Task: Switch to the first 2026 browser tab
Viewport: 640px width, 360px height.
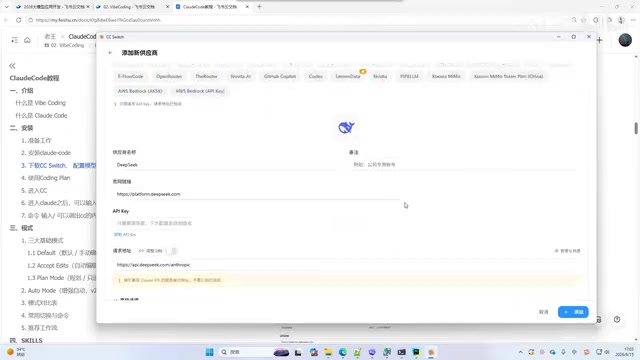Action: tap(53, 7)
